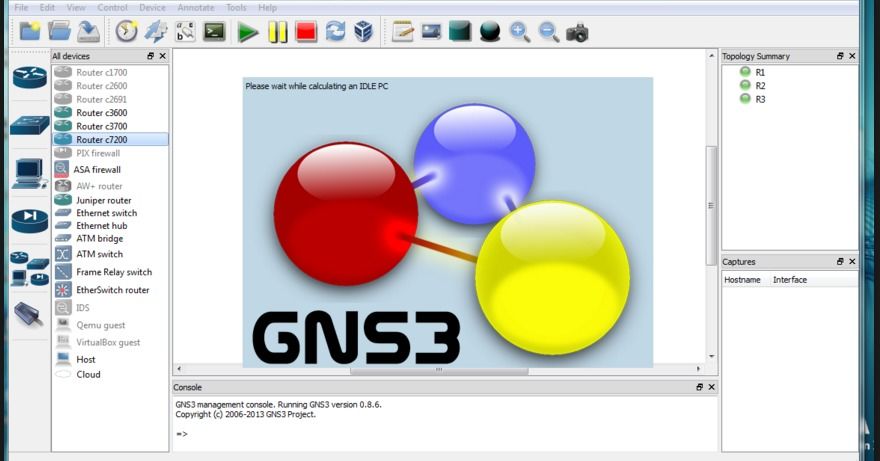Image resolution: width=880 pixels, height=461 pixels.
Task: Select ASA firewall in device list
Action: [x=111, y=170]
